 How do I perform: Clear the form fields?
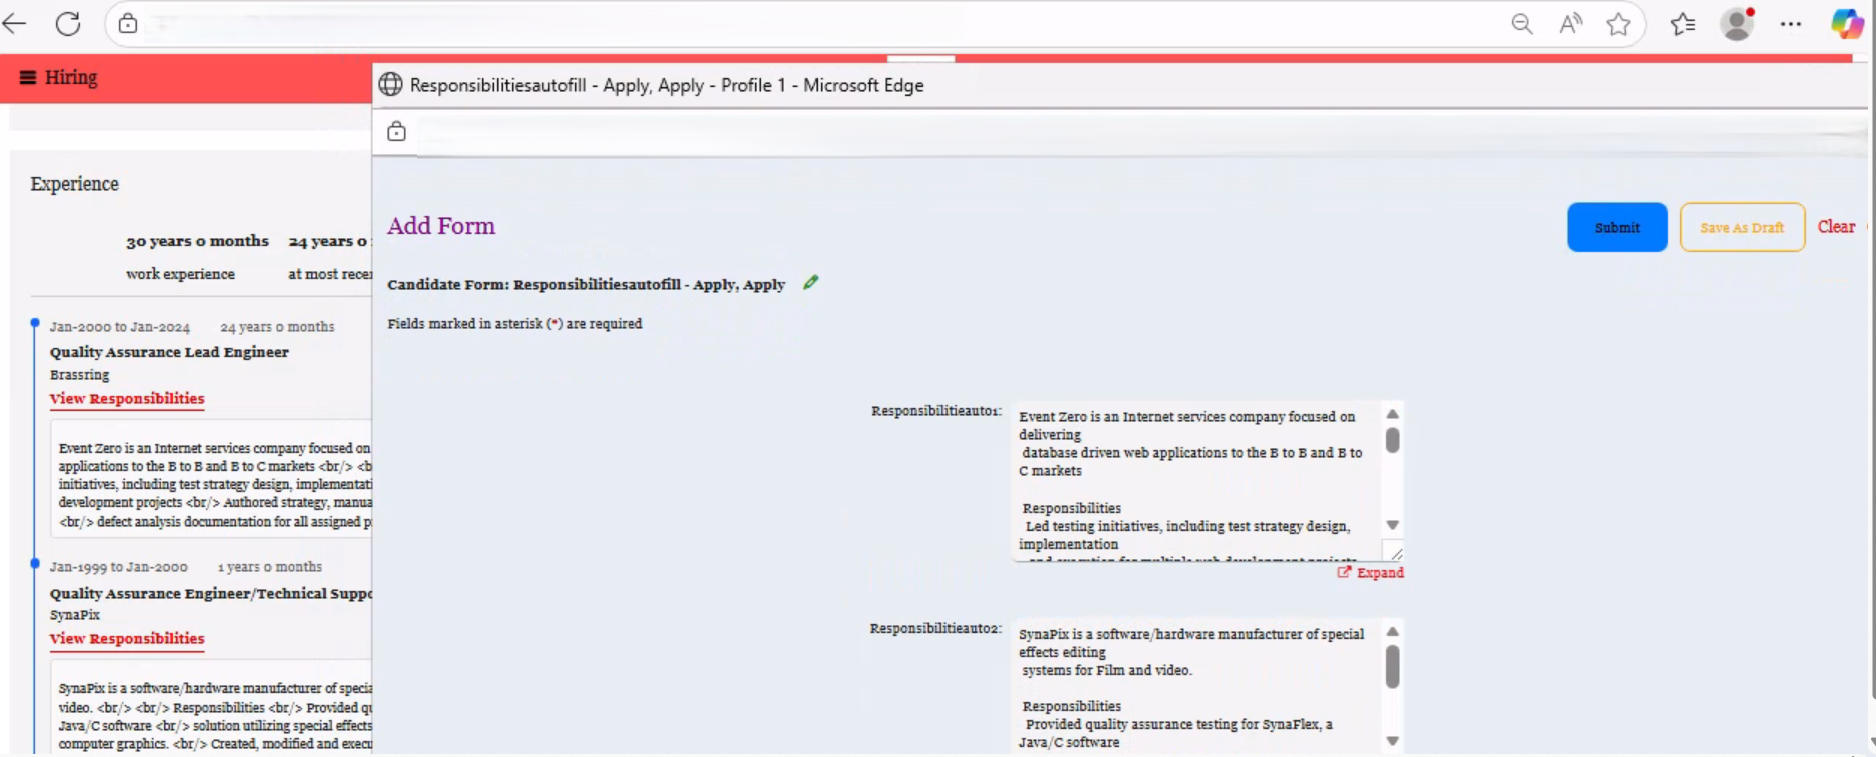tap(1835, 227)
